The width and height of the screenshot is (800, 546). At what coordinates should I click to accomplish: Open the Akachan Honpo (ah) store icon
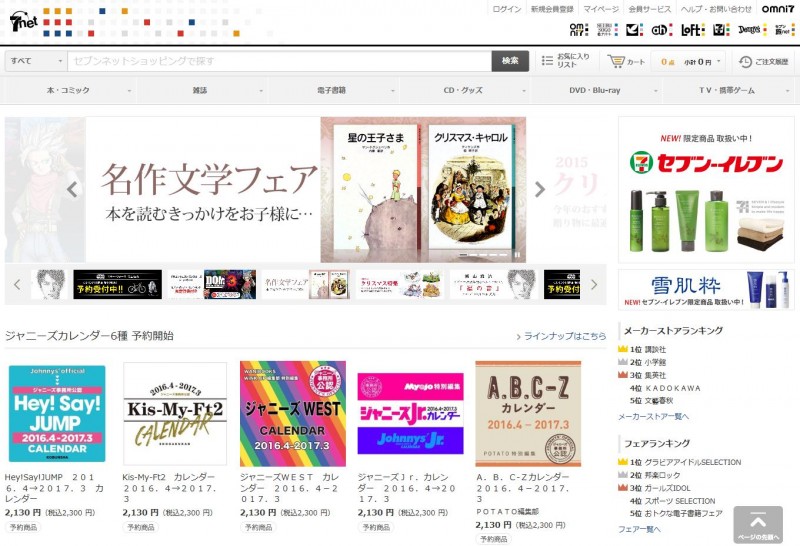click(662, 30)
